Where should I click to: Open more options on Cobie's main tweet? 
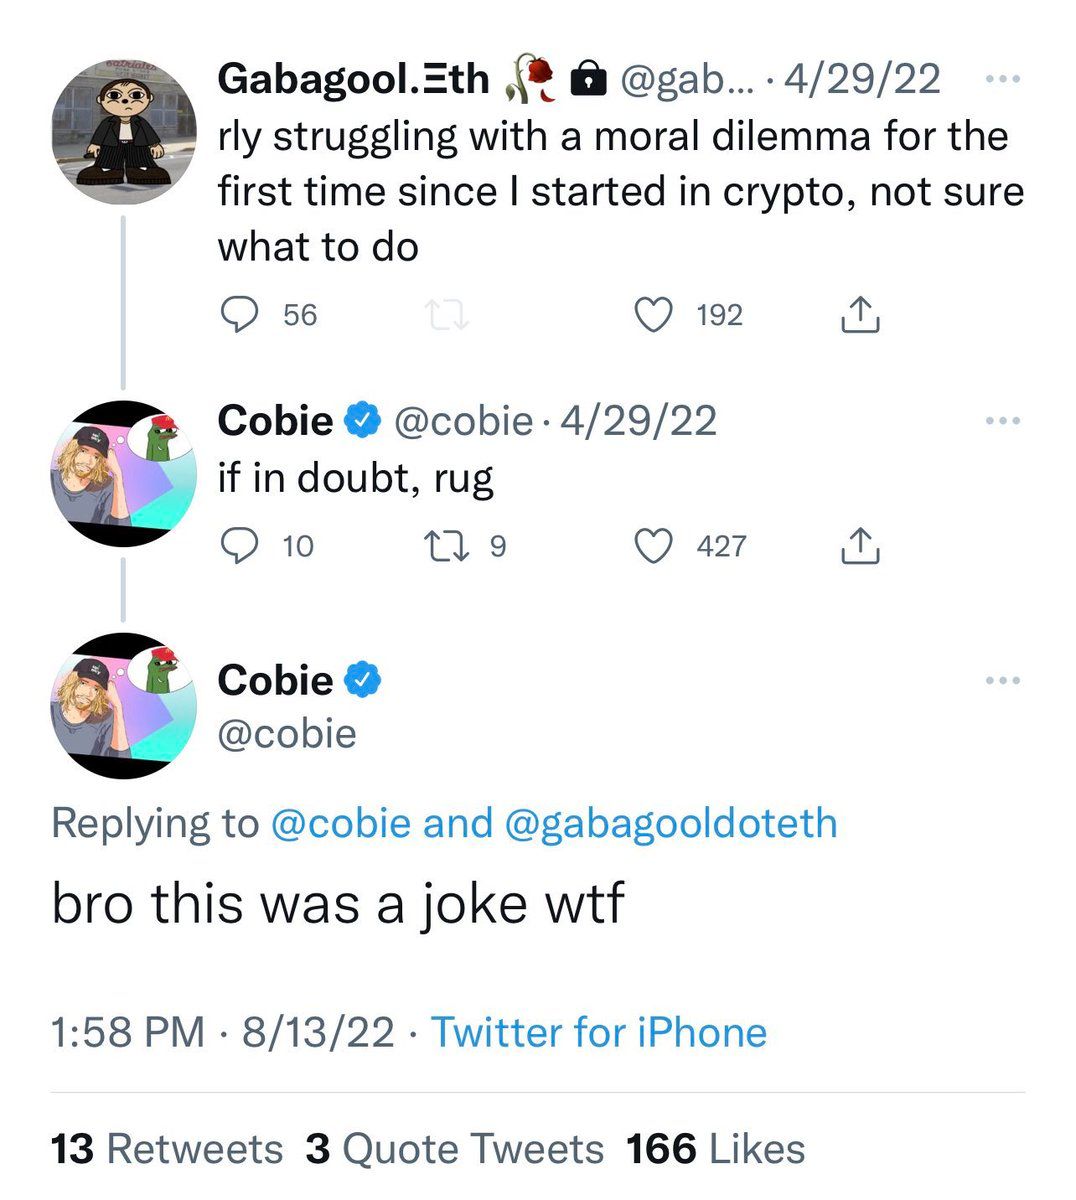point(1002,681)
